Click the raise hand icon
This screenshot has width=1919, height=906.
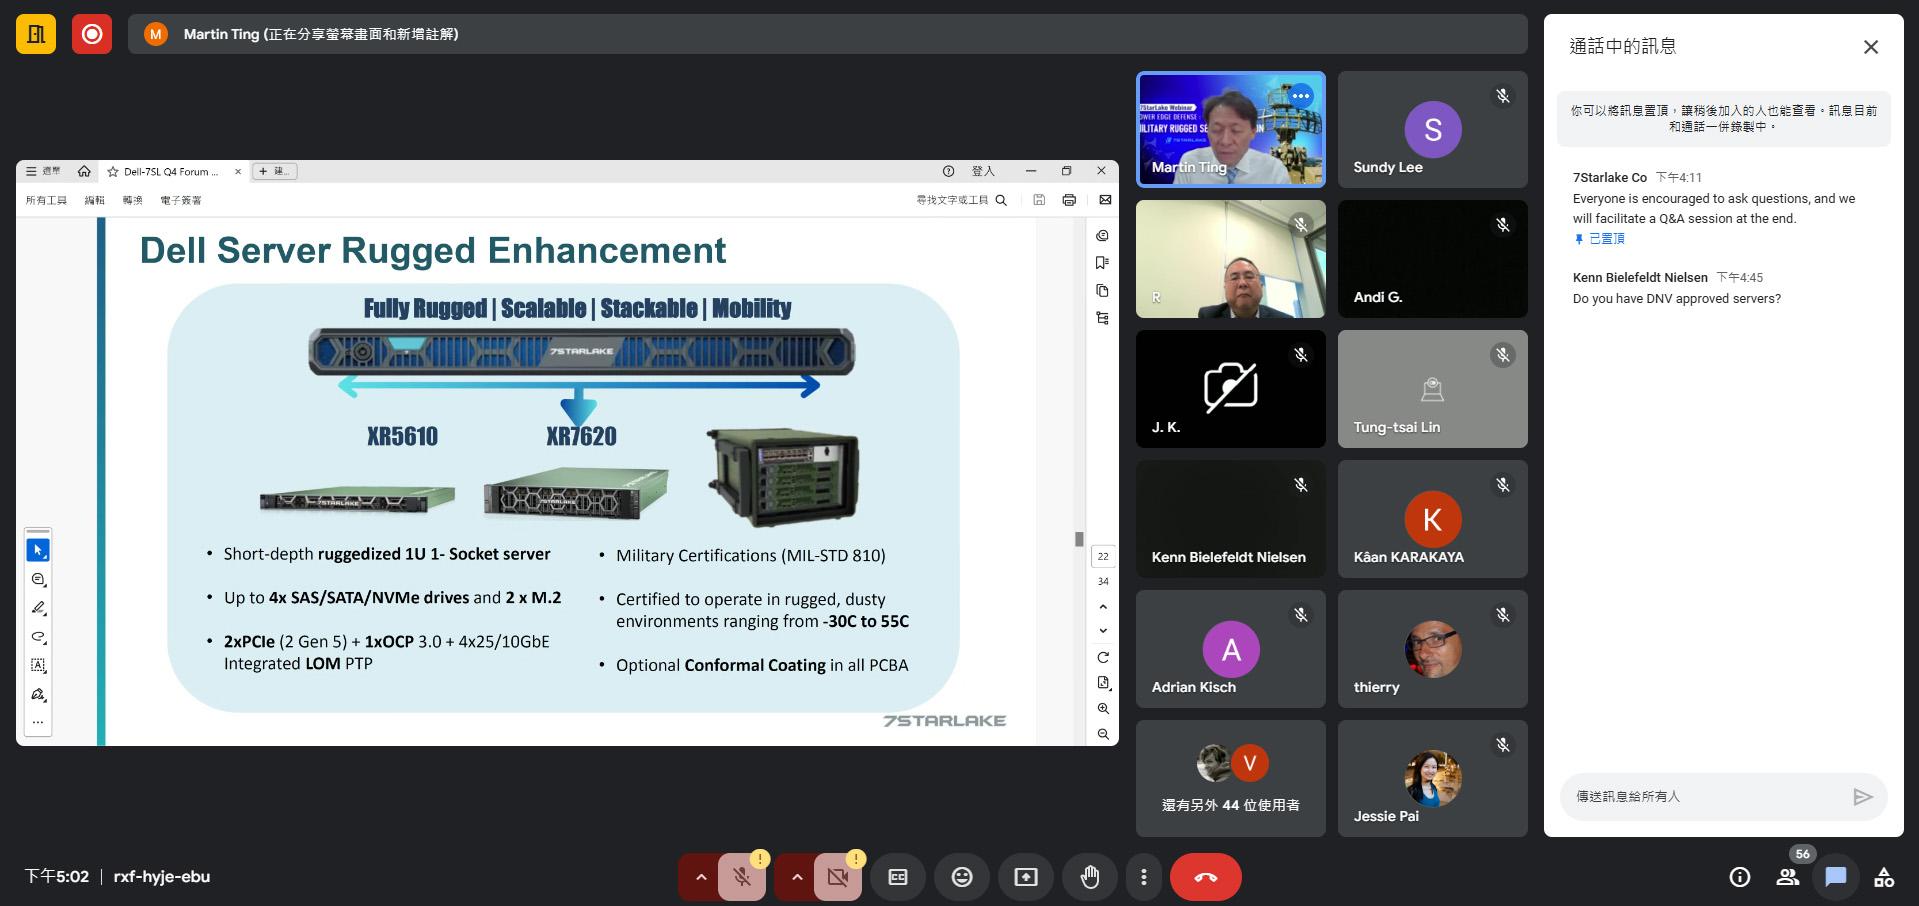tap(1089, 877)
